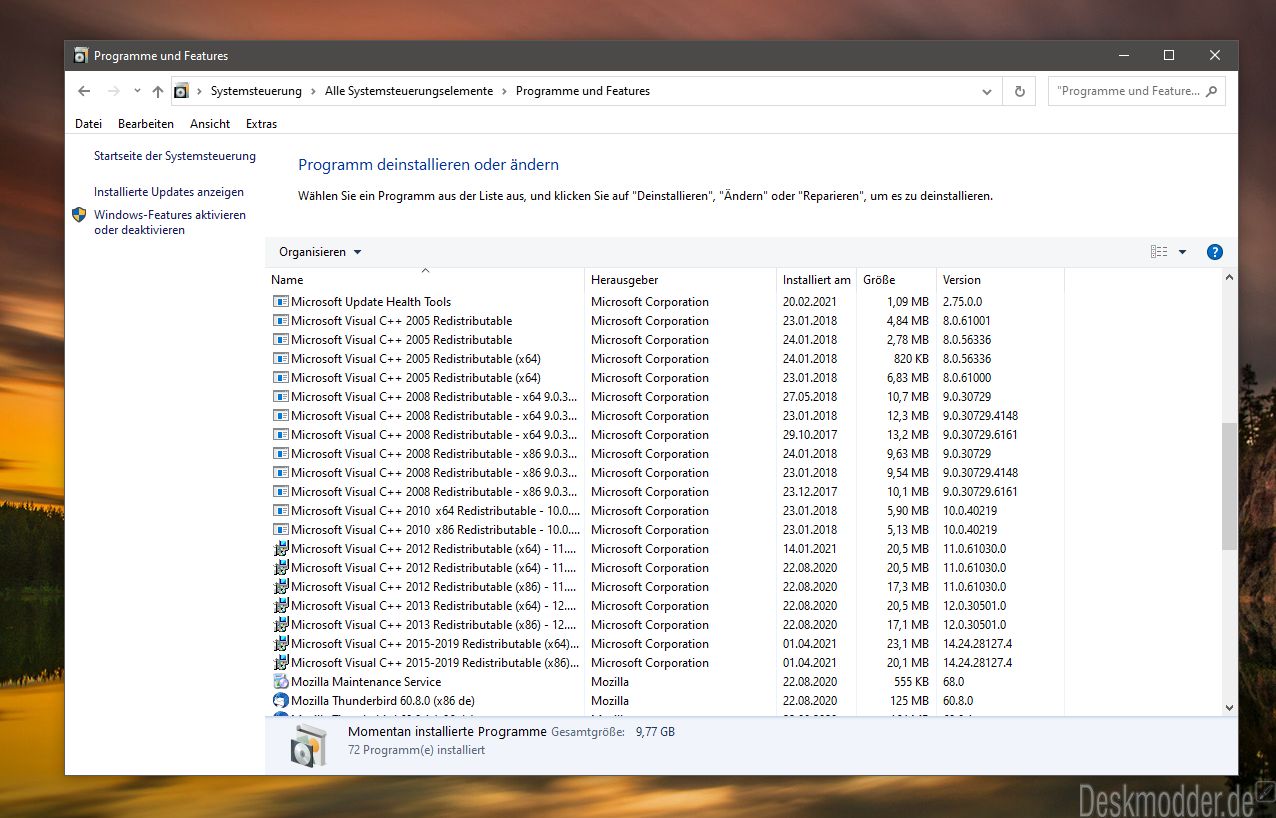Sort by the Herausgeber column header

680,280
